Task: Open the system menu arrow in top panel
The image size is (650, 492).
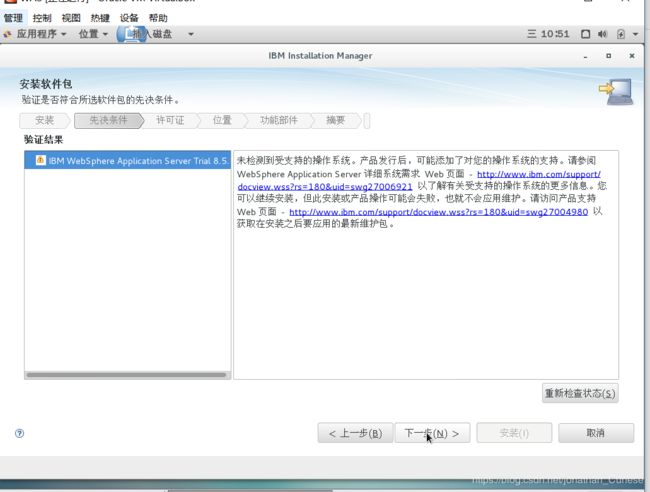Action: pyautogui.click(x=635, y=34)
